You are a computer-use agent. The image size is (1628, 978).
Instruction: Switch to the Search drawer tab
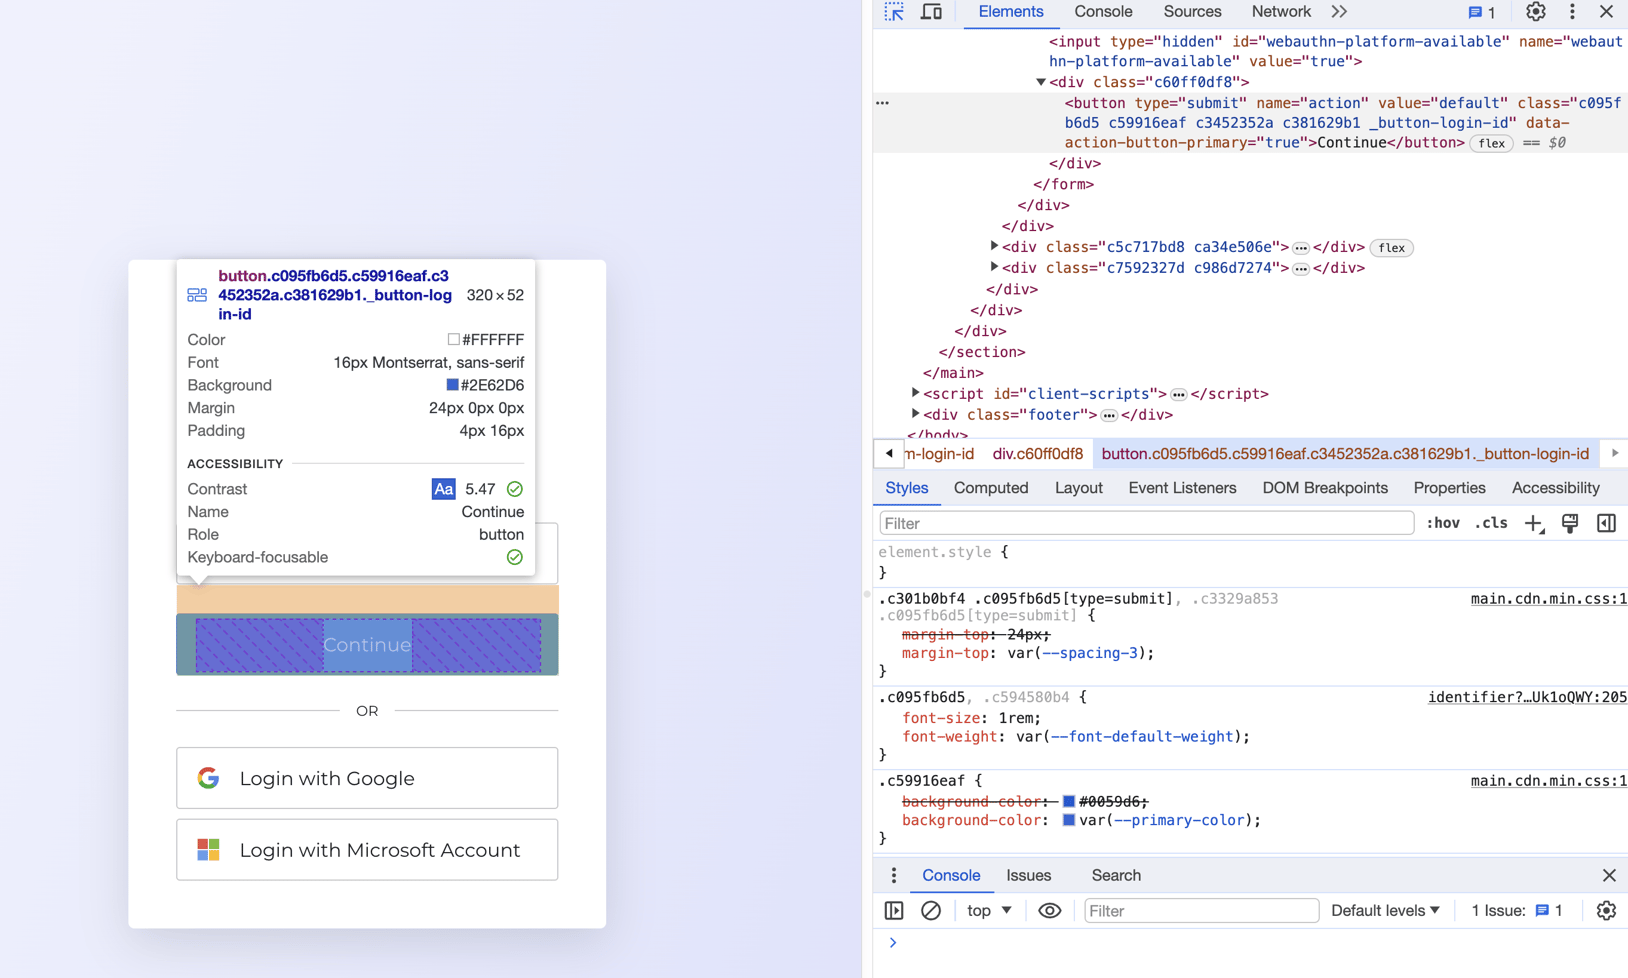(1116, 875)
